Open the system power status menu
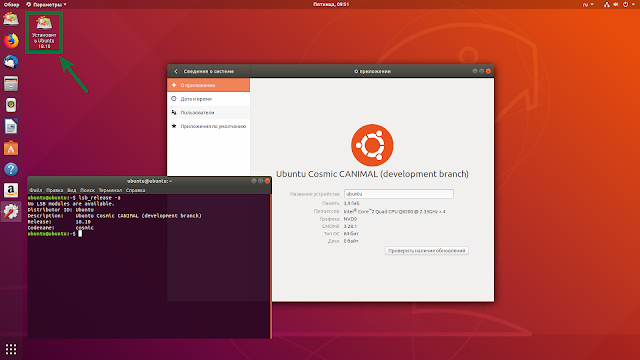This screenshot has height=360, width=640. pyautogui.click(x=628, y=4)
